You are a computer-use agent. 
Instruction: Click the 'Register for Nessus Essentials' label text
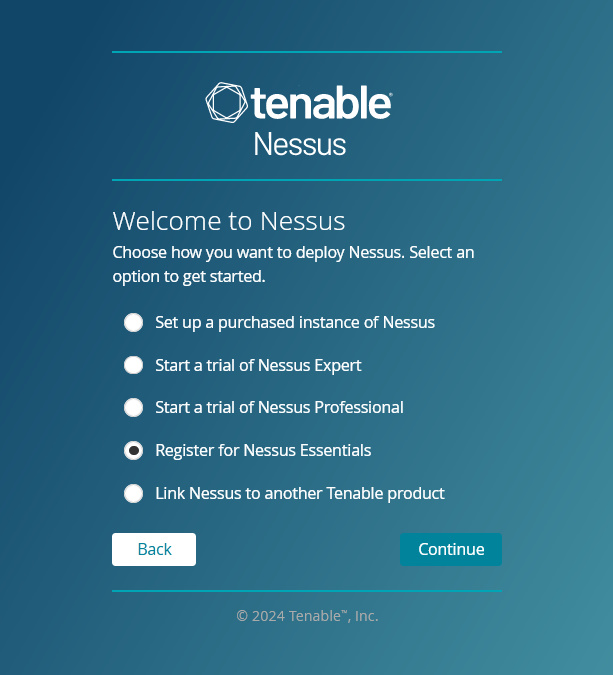click(x=263, y=451)
